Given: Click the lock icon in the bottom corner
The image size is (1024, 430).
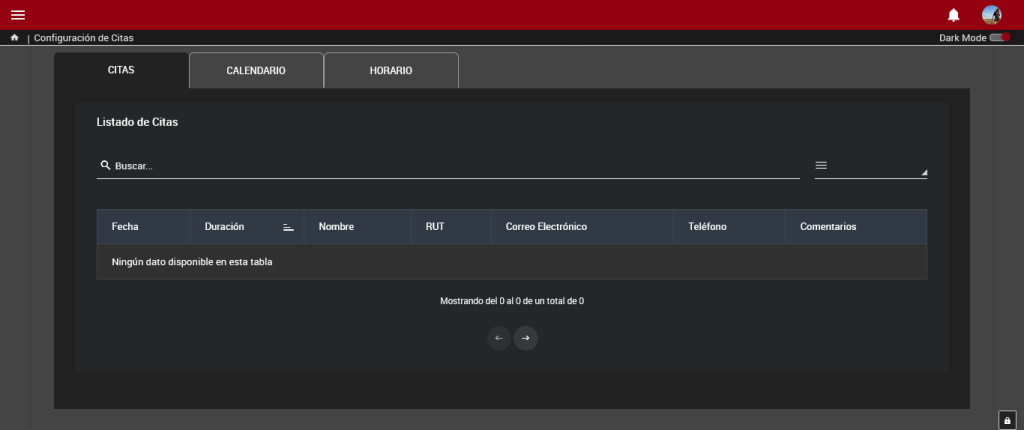Looking at the screenshot, I should point(1007,419).
